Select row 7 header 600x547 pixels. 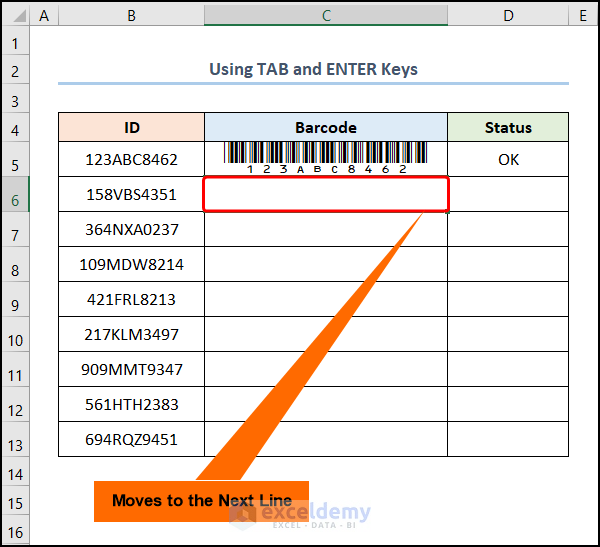(15, 229)
